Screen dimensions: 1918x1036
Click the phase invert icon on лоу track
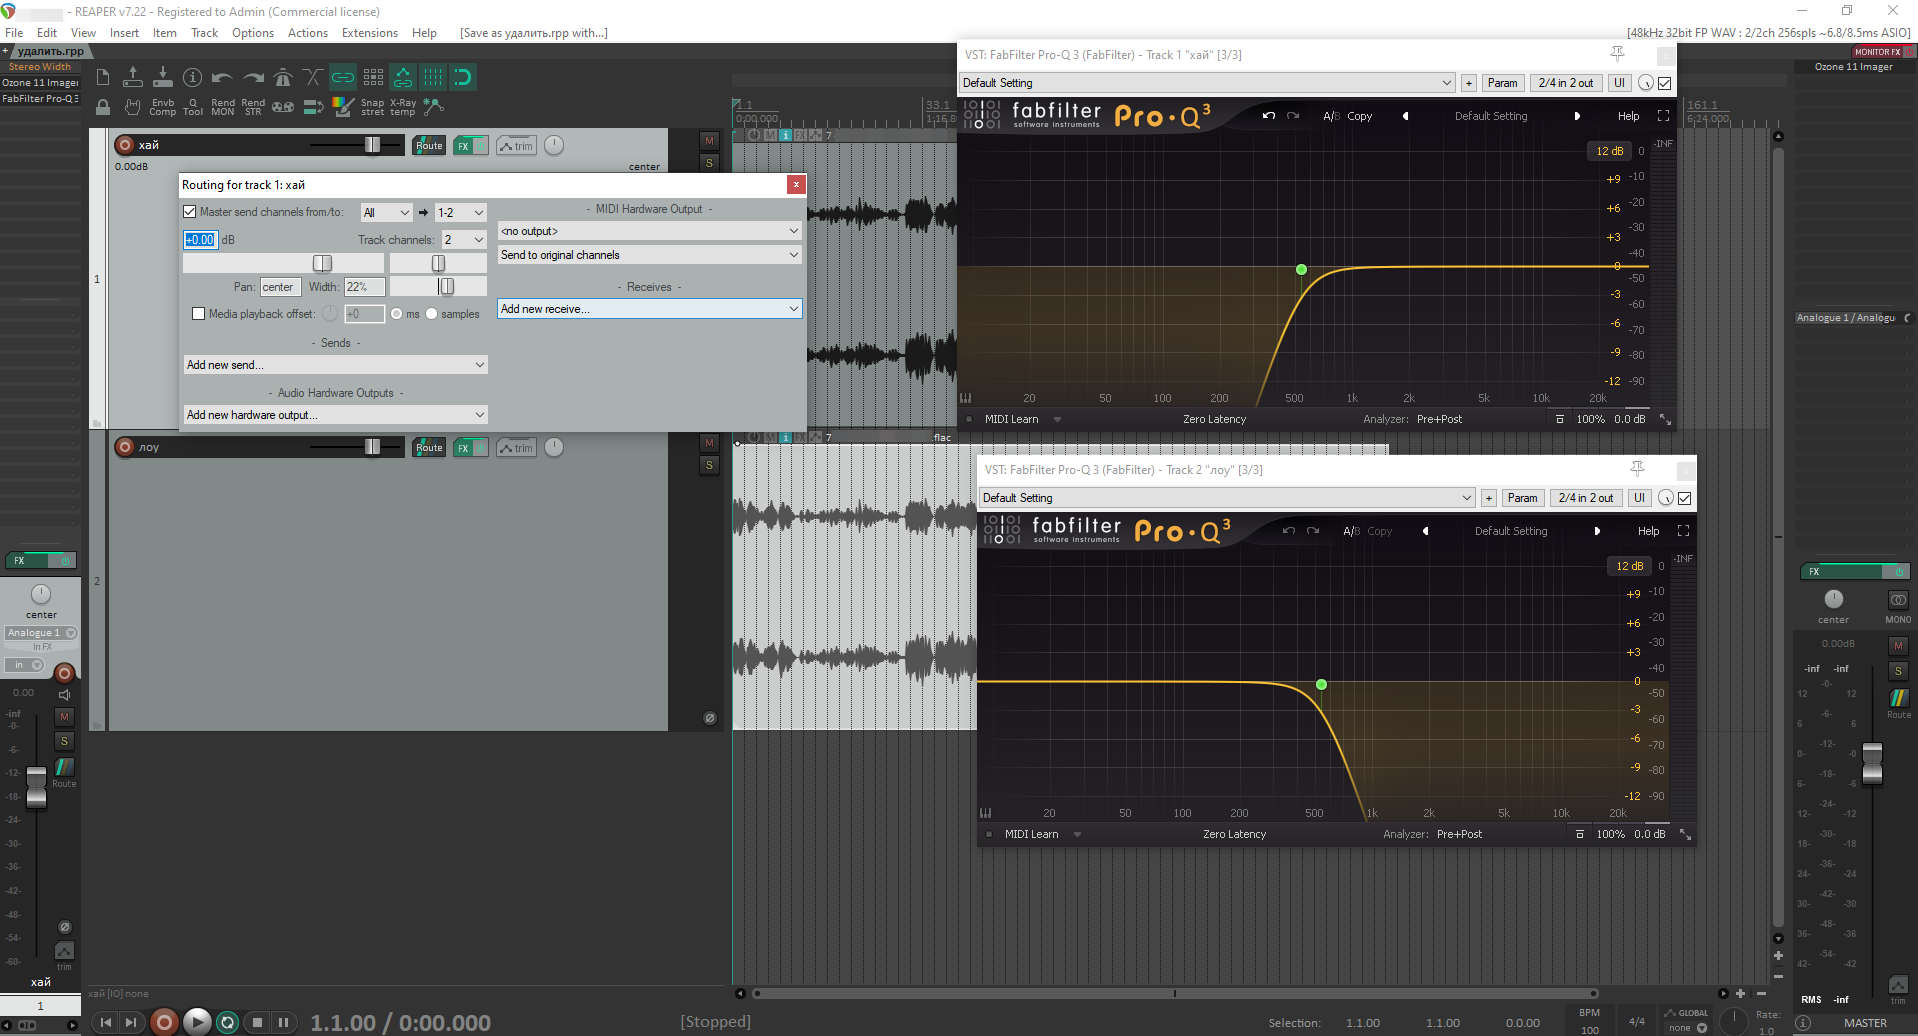pyautogui.click(x=709, y=718)
